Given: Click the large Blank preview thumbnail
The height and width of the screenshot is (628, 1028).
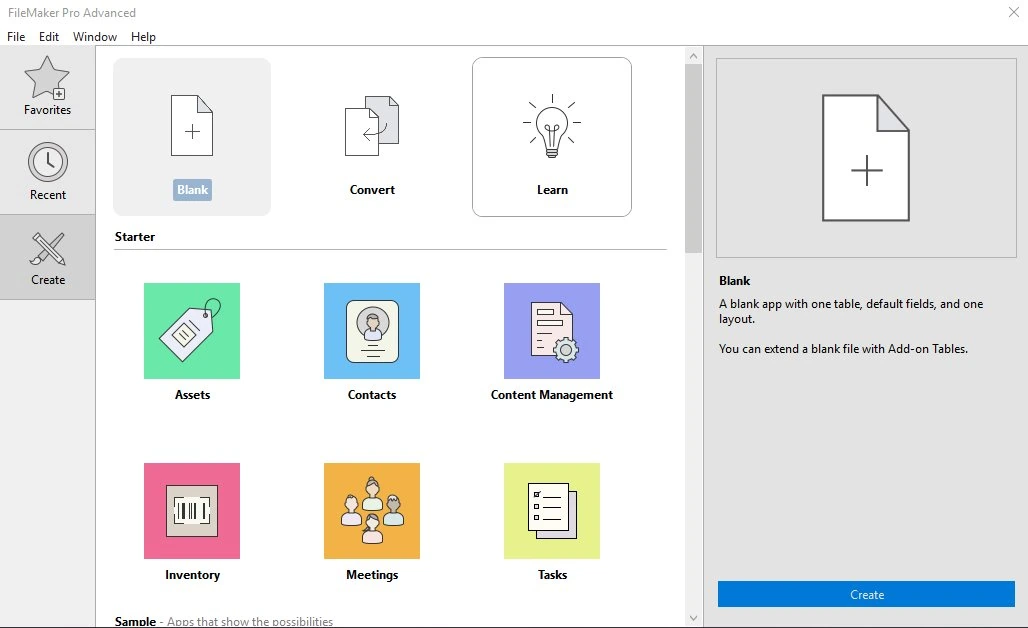Looking at the screenshot, I should tap(866, 158).
